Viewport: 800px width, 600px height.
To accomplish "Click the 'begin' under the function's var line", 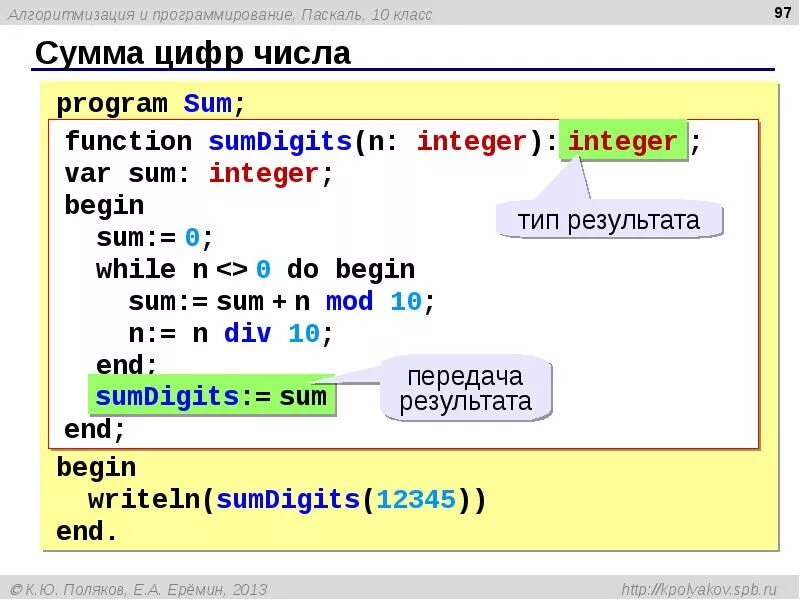I will coord(104,207).
